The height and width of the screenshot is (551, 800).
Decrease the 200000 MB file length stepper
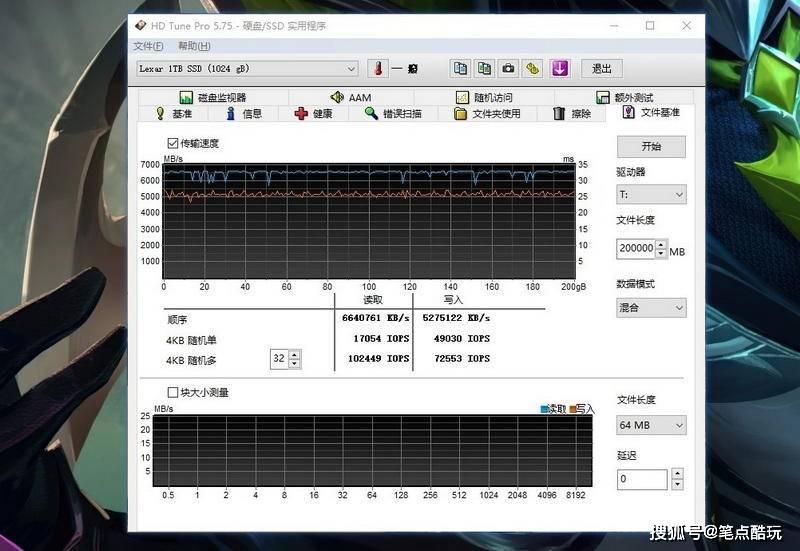pyautogui.click(x=661, y=253)
